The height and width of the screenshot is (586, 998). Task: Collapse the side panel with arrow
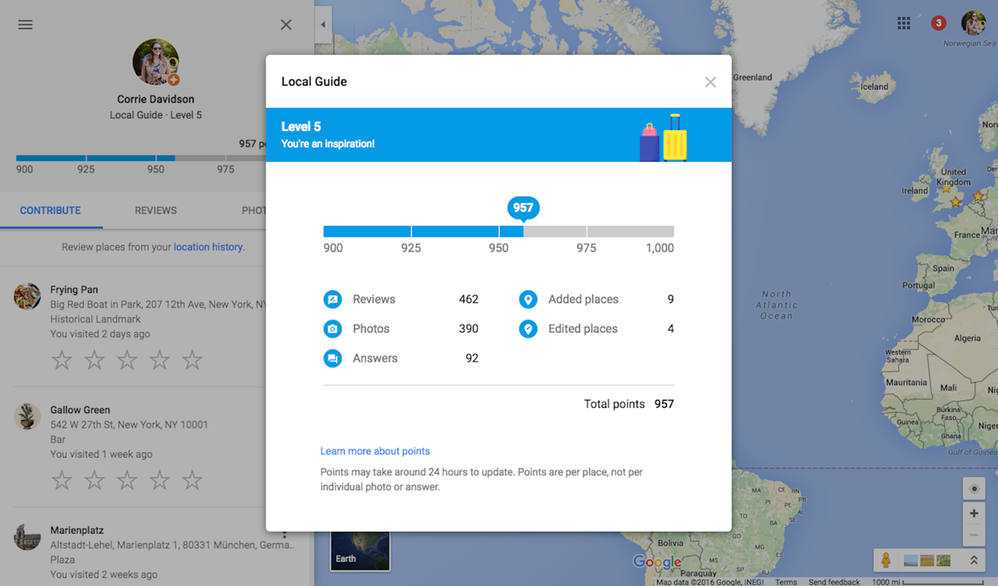[323, 25]
